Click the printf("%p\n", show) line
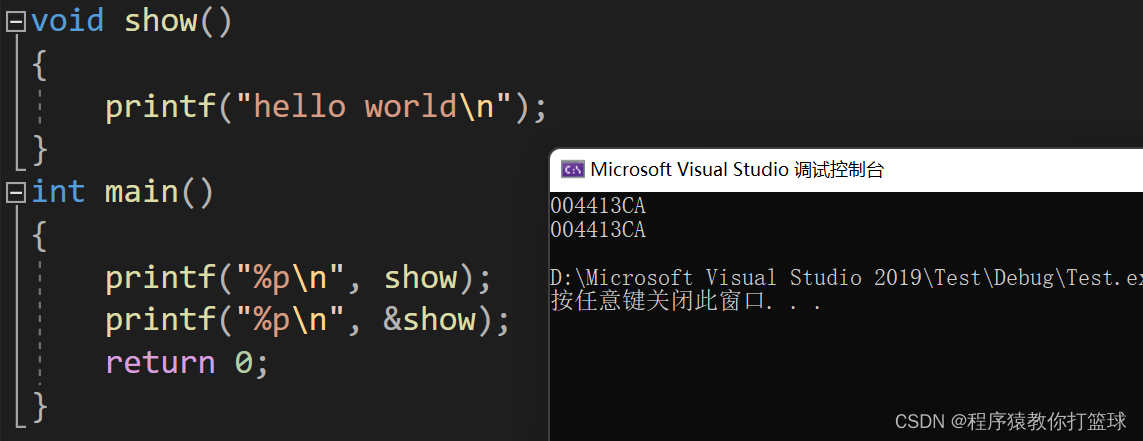 point(300,278)
